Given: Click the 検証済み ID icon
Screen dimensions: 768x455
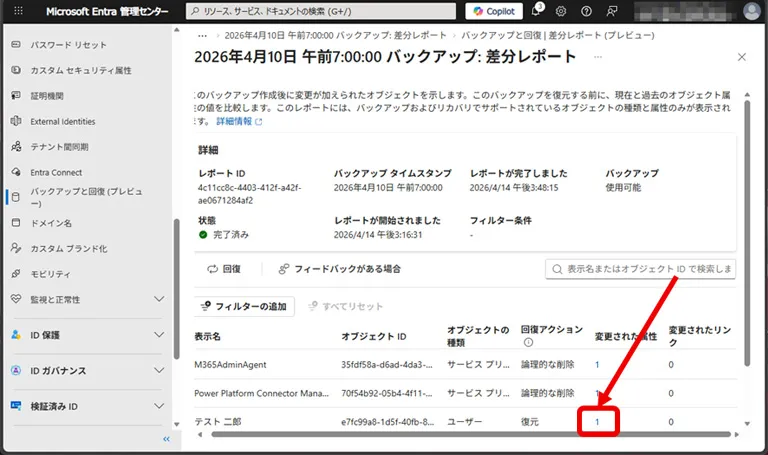Looking at the screenshot, I should 16,406.
